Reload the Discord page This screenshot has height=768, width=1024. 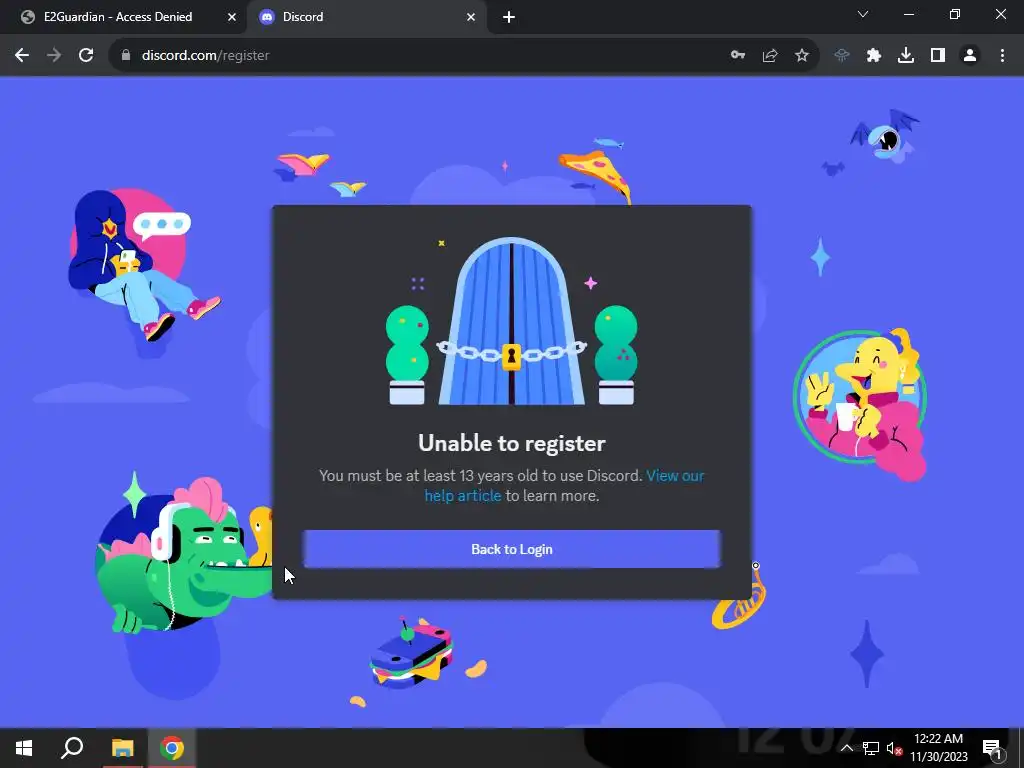tap(86, 56)
